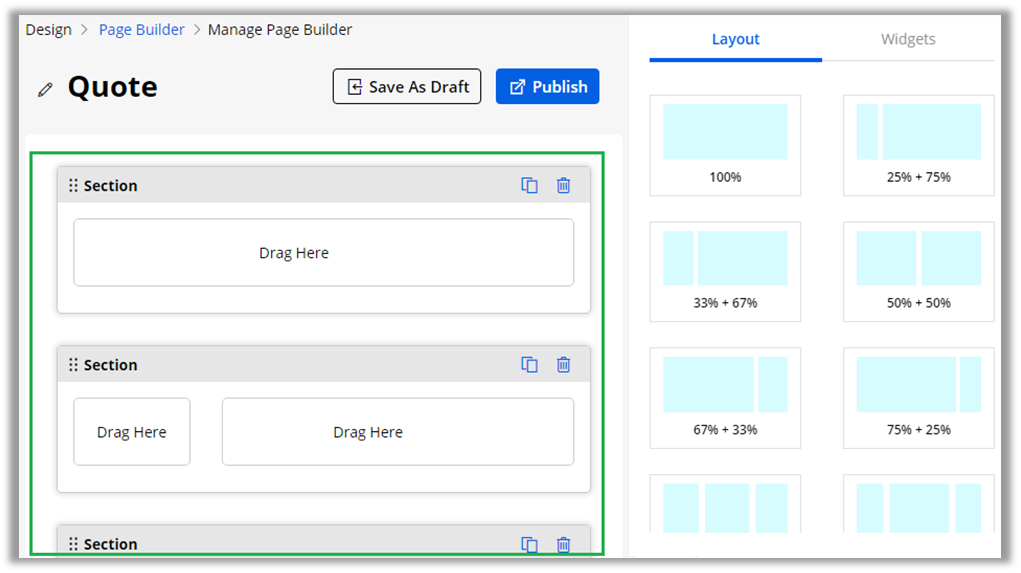Click the second Section's drag handle
The image size is (1021, 573).
pyautogui.click(x=73, y=365)
